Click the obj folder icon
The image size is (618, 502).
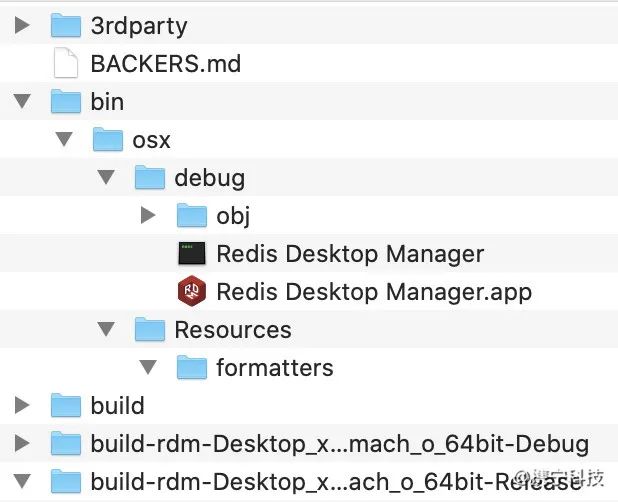pos(192,215)
